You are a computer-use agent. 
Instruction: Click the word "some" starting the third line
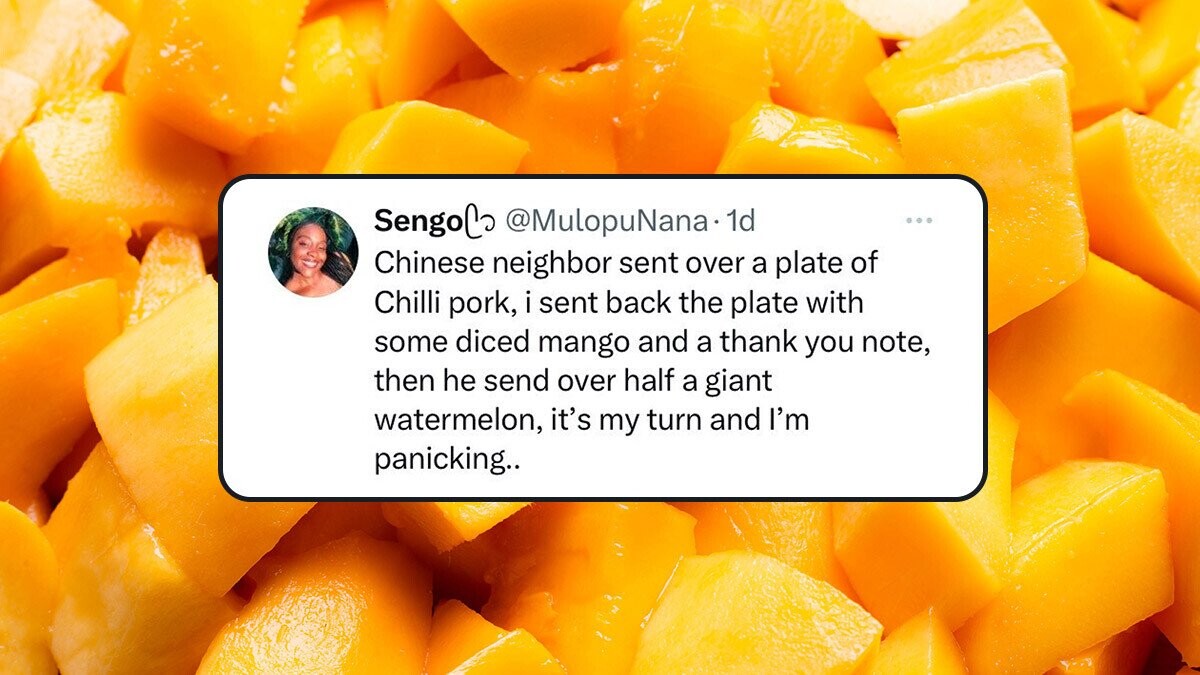pos(405,341)
